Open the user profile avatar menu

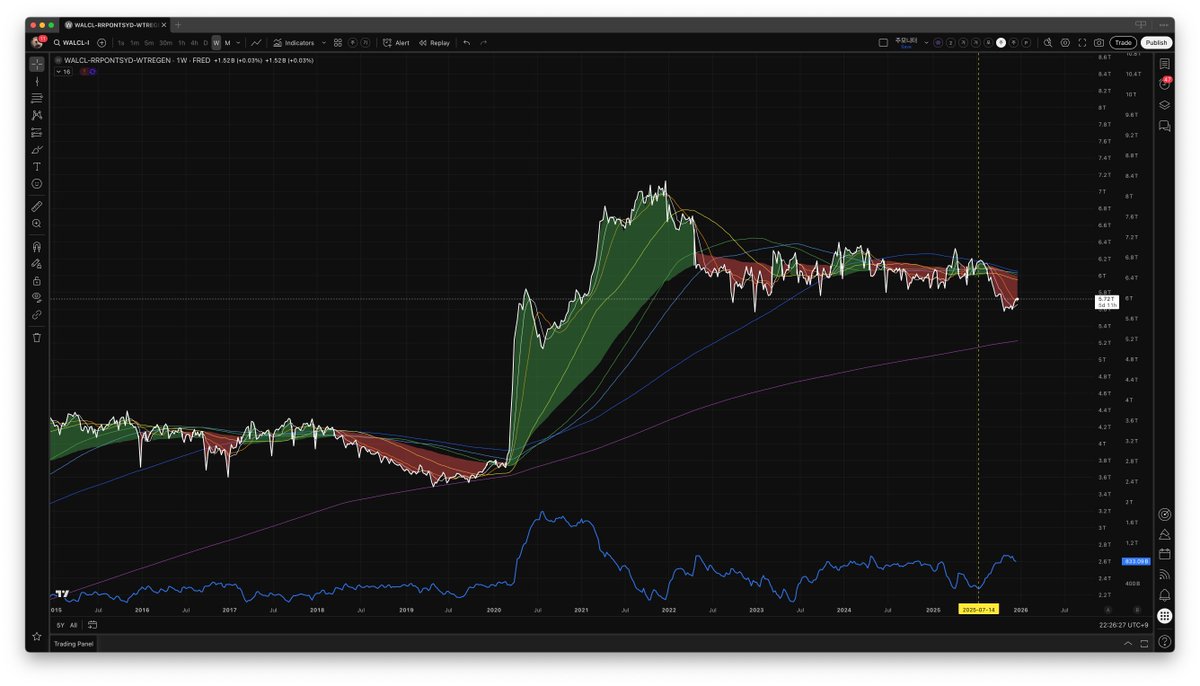click(38, 42)
